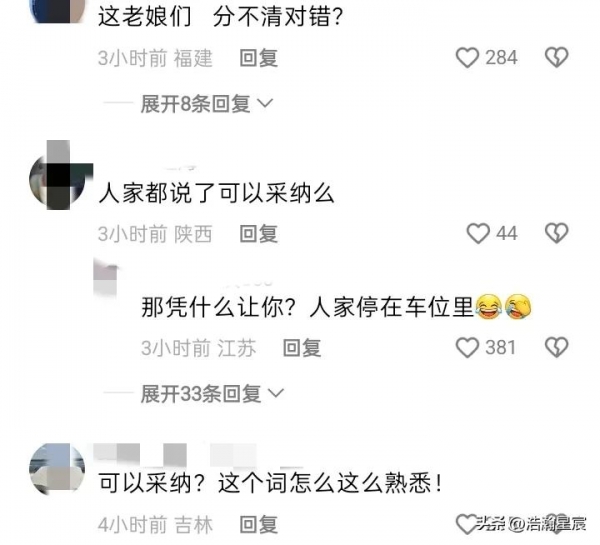Screen dimensions: 600x545
Task: Reply to the Jiangsu comment
Action: (x=302, y=348)
